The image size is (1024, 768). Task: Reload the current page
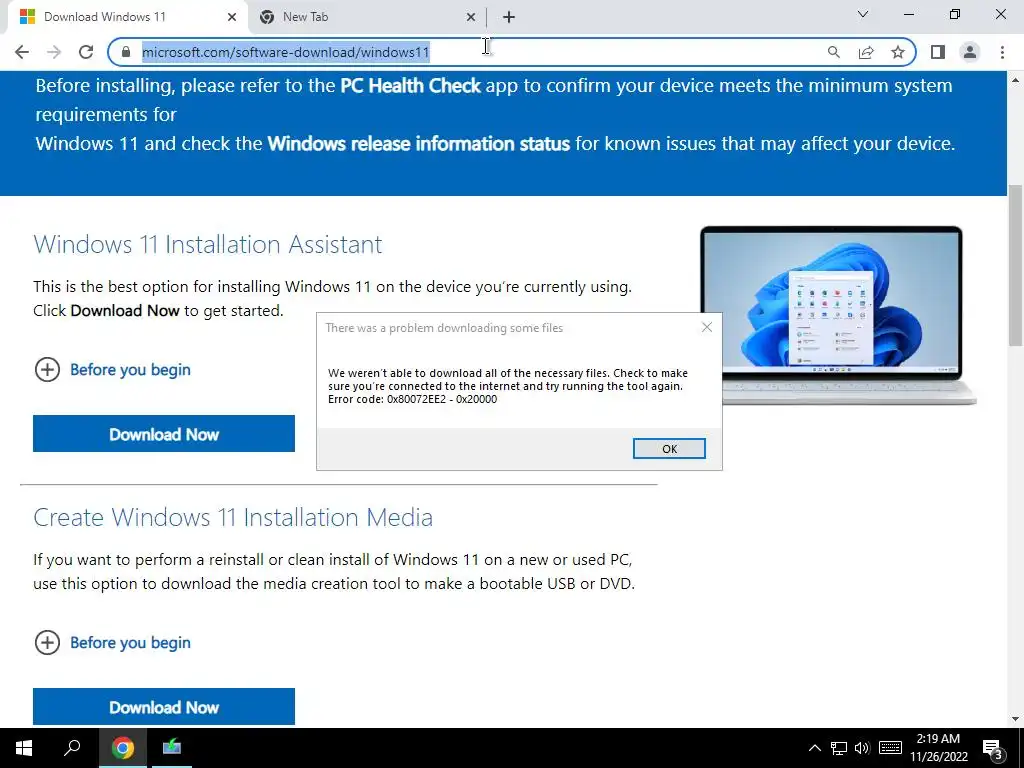pyautogui.click(x=86, y=52)
